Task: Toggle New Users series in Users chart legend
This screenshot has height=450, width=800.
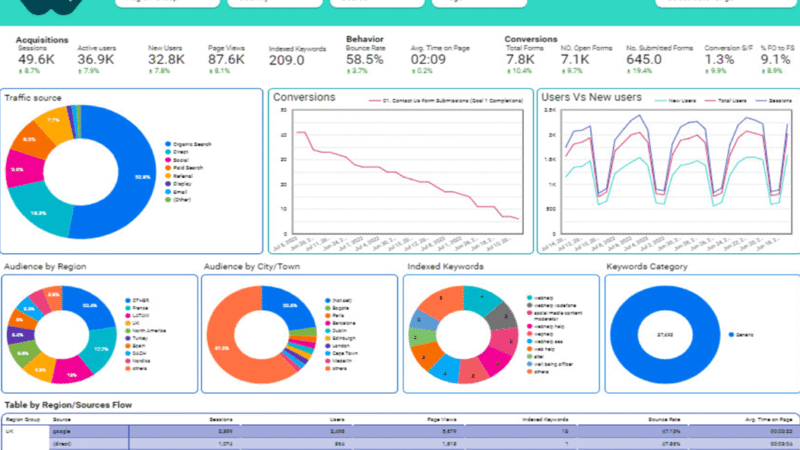Action: point(679,100)
